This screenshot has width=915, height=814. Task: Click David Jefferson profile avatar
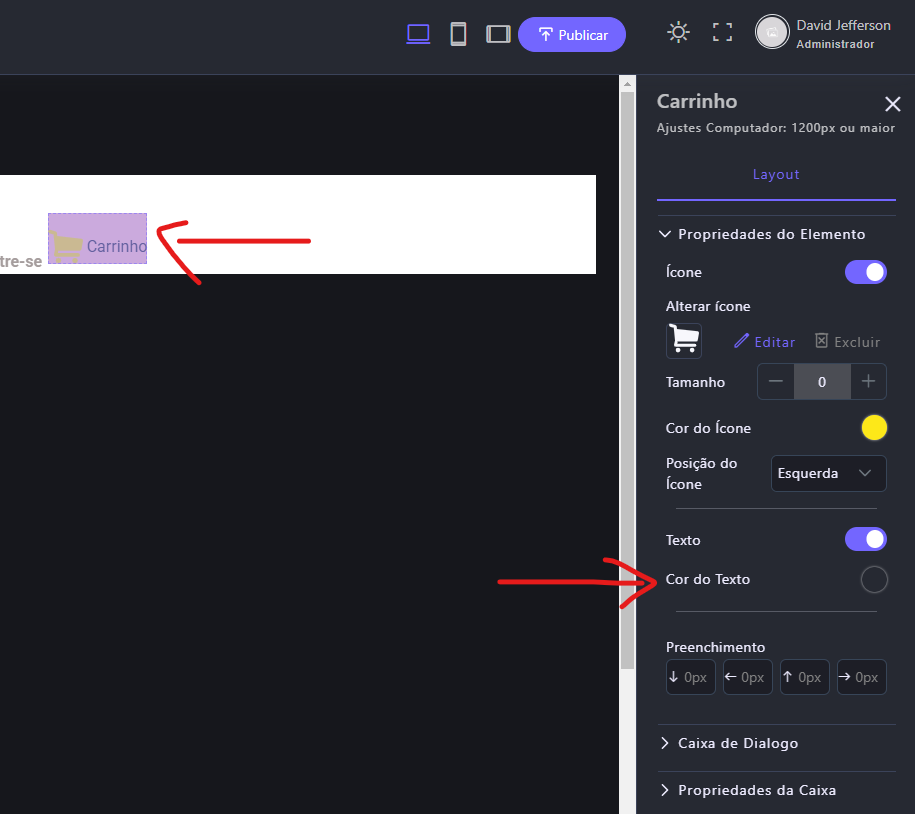pos(772,32)
